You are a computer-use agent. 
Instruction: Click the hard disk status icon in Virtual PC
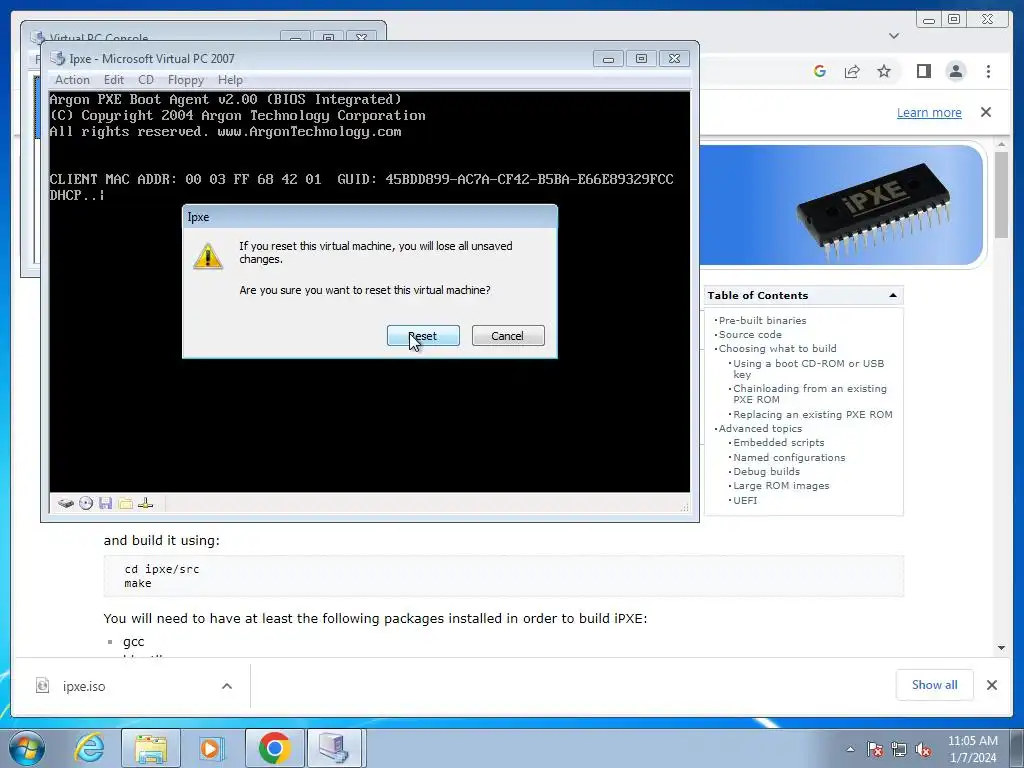[x=65, y=503]
